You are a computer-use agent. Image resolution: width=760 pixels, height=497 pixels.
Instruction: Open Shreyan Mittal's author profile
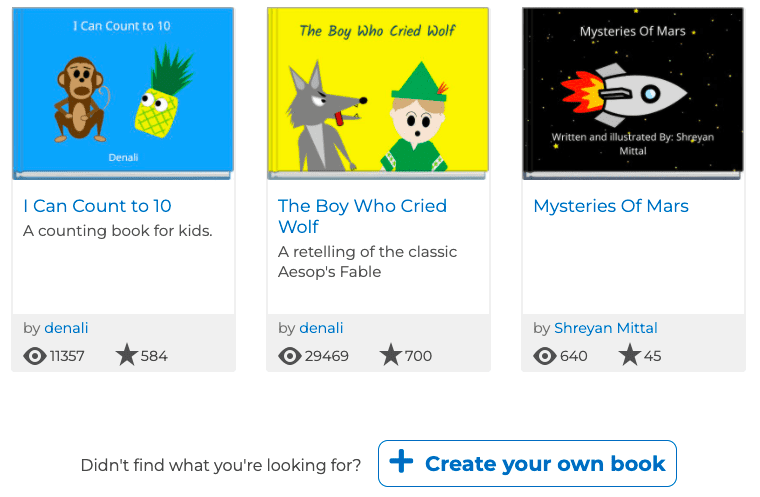[x=606, y=328]
